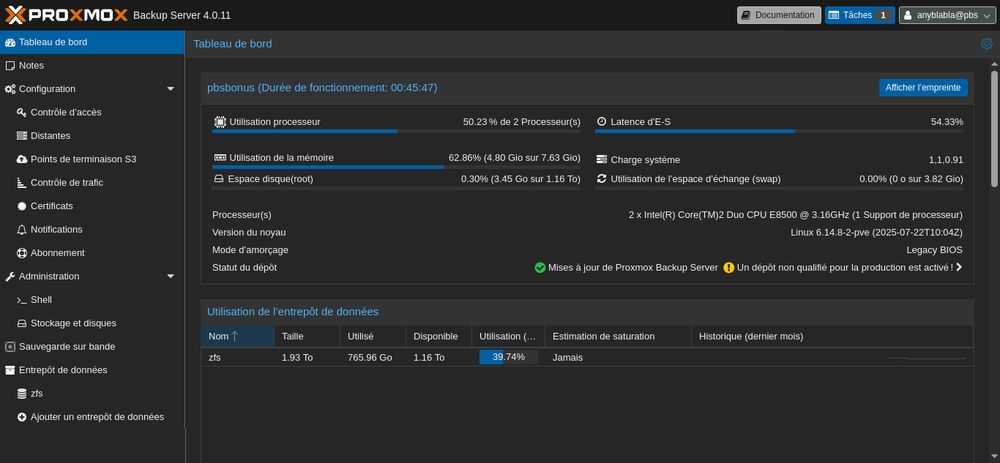1000x463 pixels.
Task: Click the yellow warning repository icon
Action: (x=728, y=268)
